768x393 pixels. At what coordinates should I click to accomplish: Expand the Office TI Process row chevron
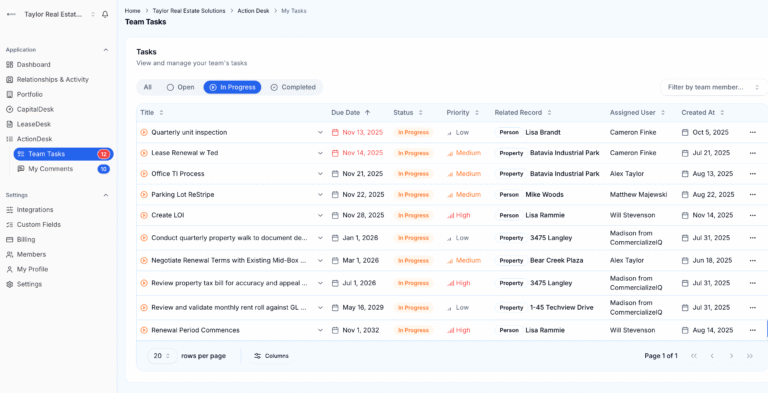click(320, 174)
